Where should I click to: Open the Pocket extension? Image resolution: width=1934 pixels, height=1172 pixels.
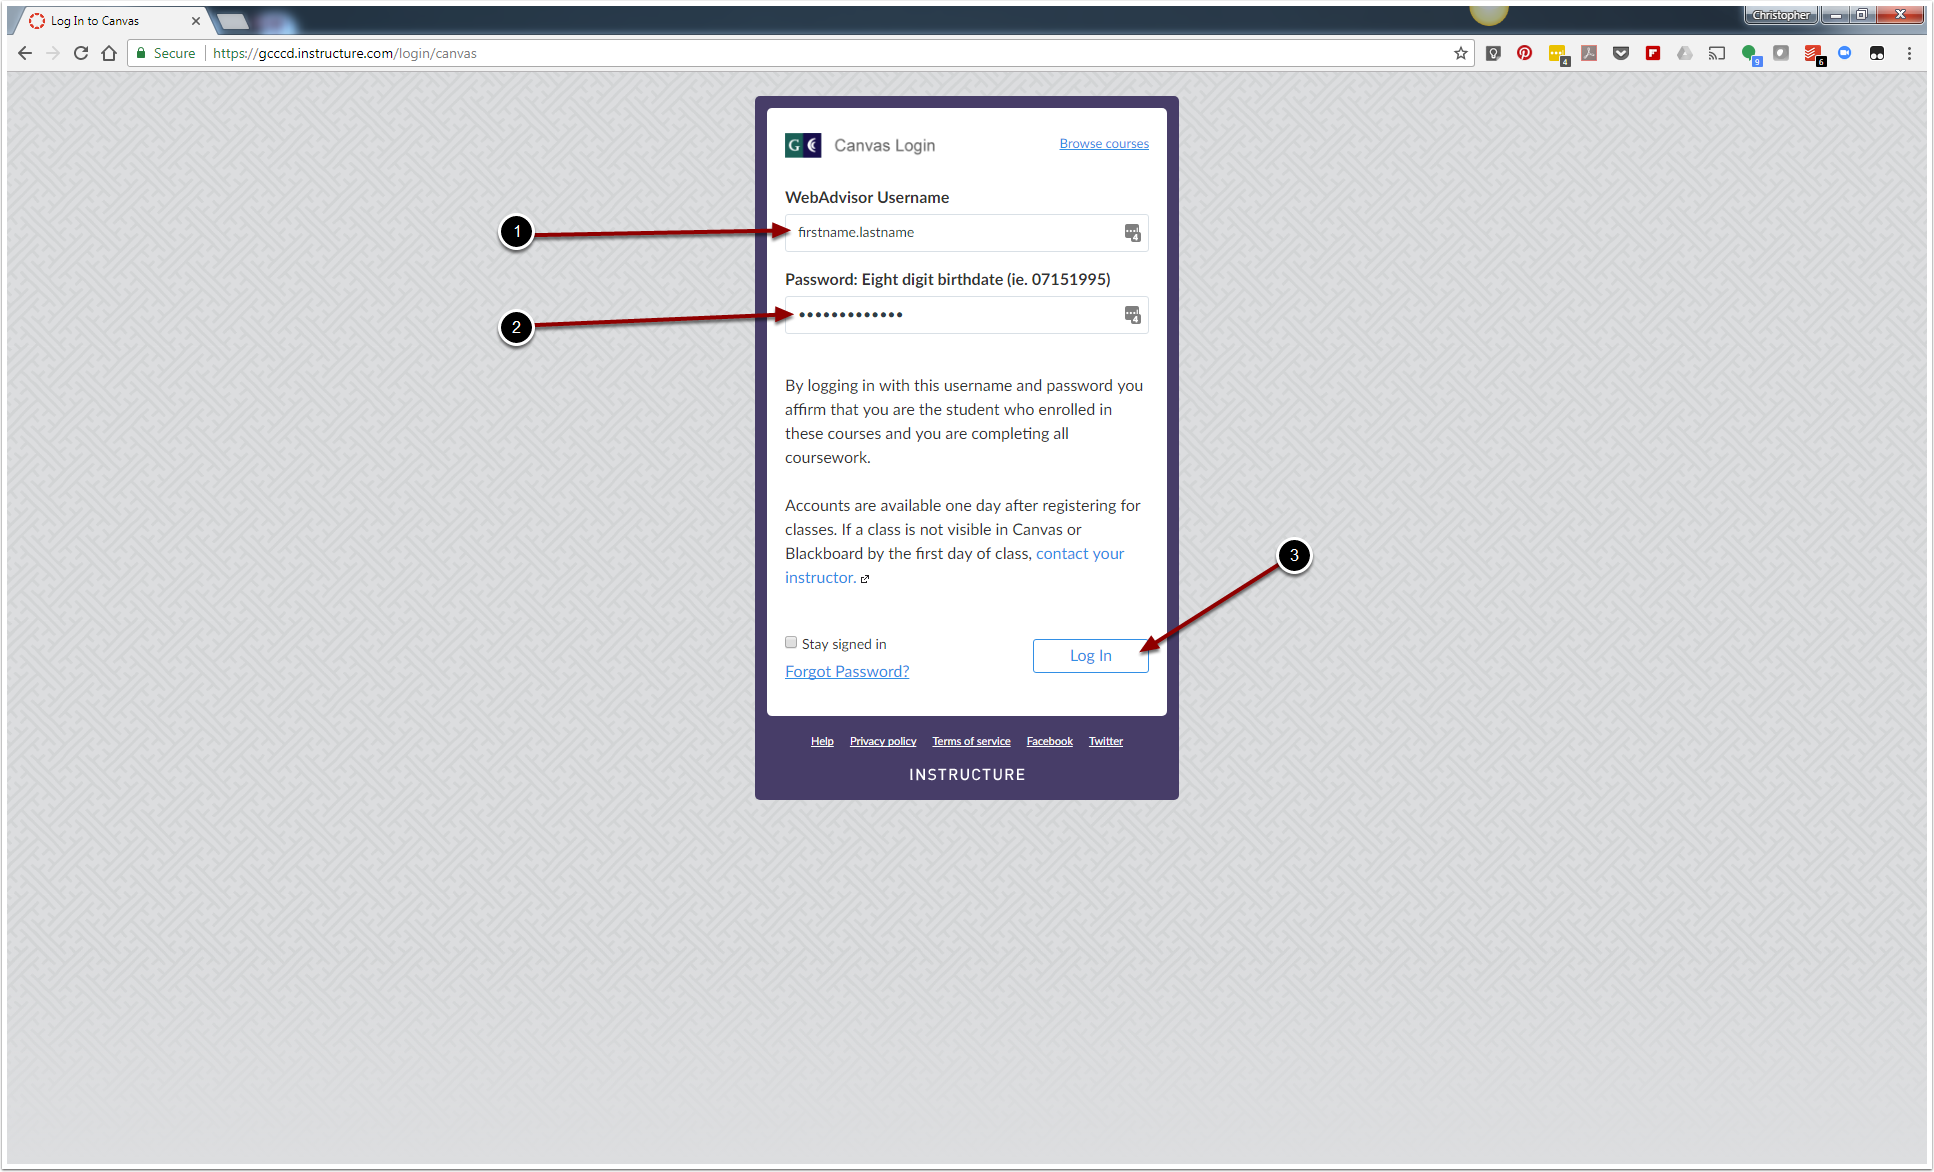point(1621,53)
